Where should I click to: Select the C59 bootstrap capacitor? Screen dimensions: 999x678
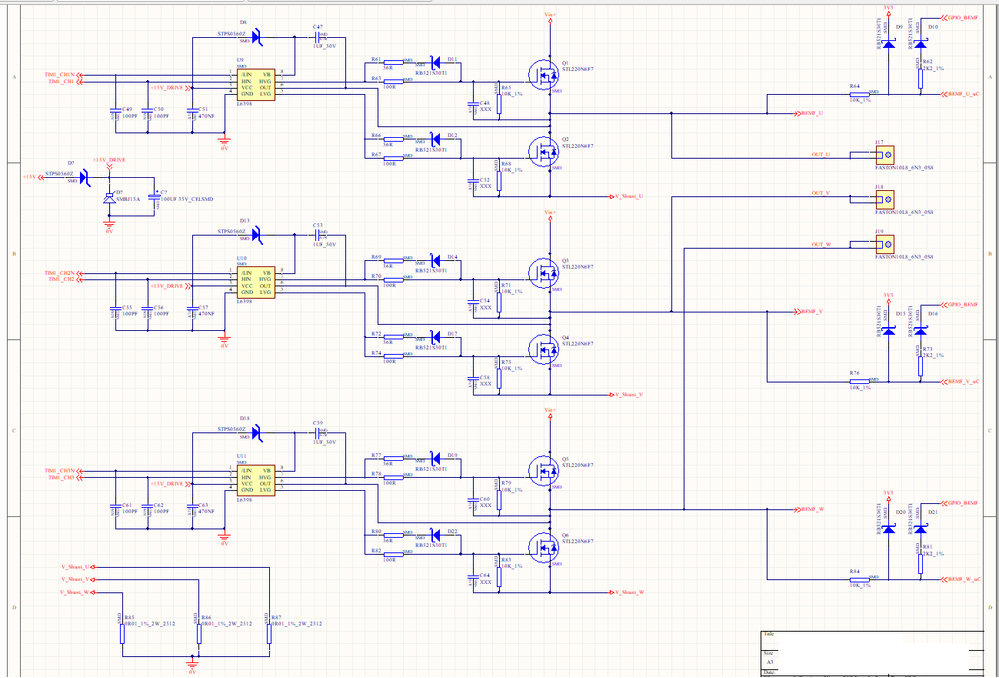click(318, 433)
